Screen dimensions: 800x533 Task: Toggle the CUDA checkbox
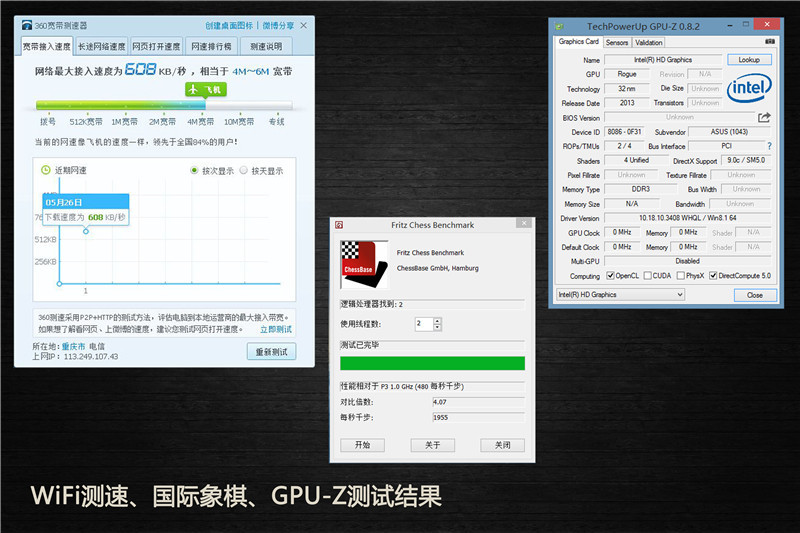[x=647, y=275]
